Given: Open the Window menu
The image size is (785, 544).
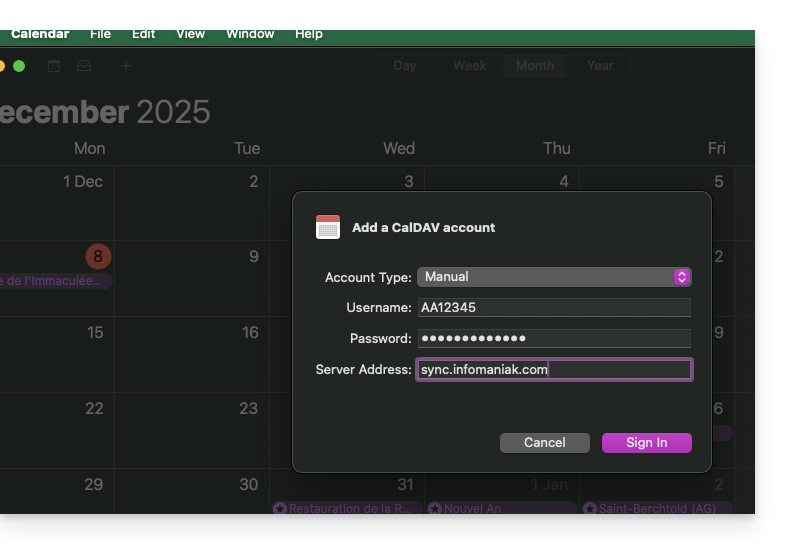Looking at the screenshot, I should [x=250, y=34].
